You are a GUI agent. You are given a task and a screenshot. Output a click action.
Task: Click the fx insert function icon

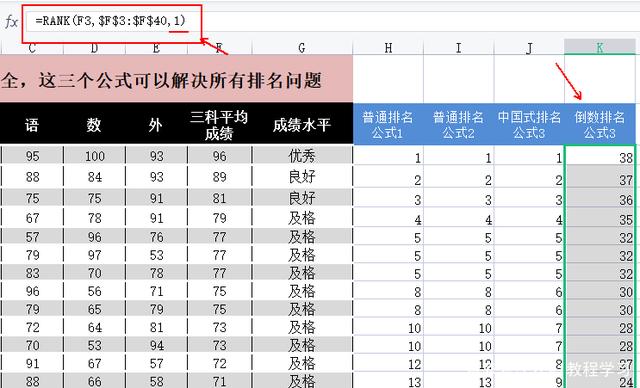(11, 21)
